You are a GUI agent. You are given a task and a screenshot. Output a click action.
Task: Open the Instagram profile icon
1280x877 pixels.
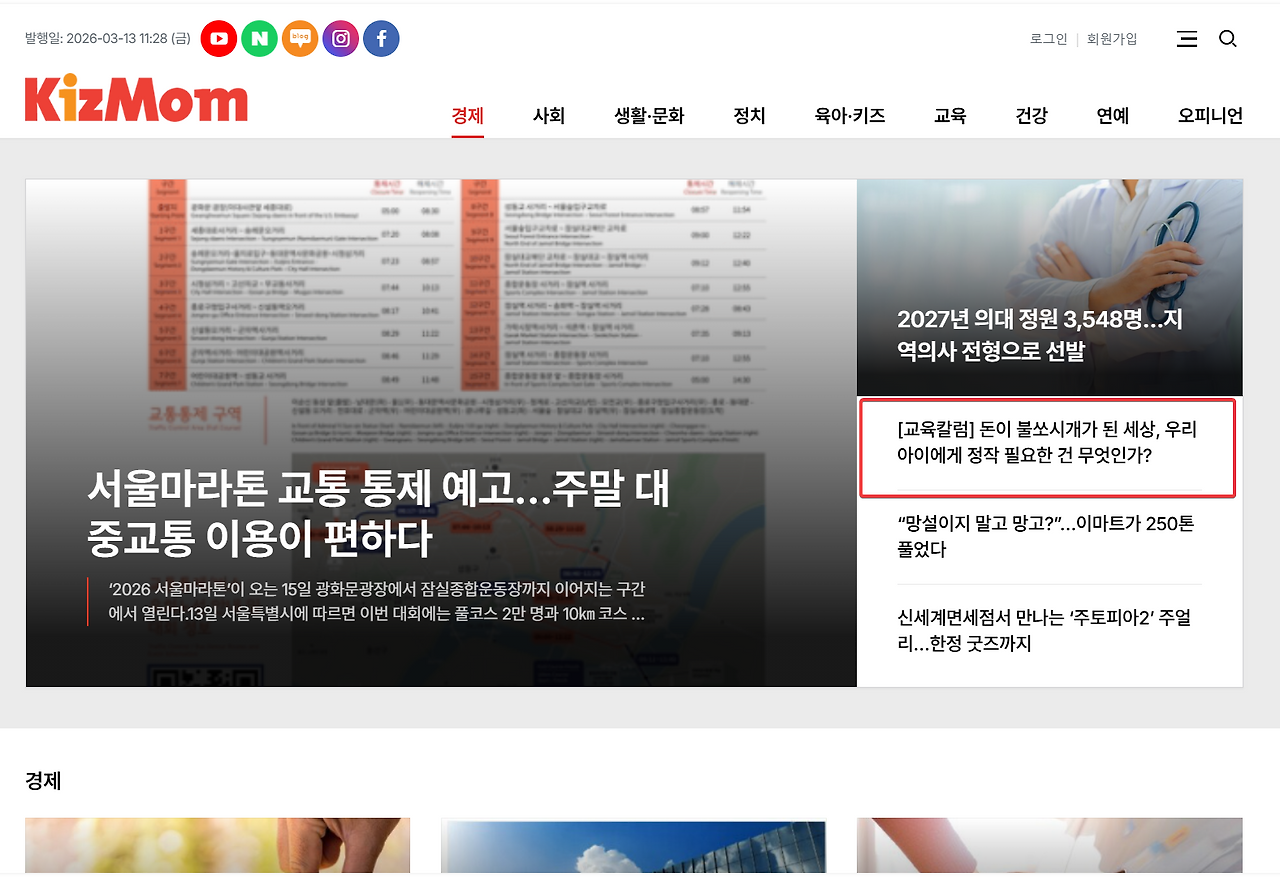(x=341, y=39)
